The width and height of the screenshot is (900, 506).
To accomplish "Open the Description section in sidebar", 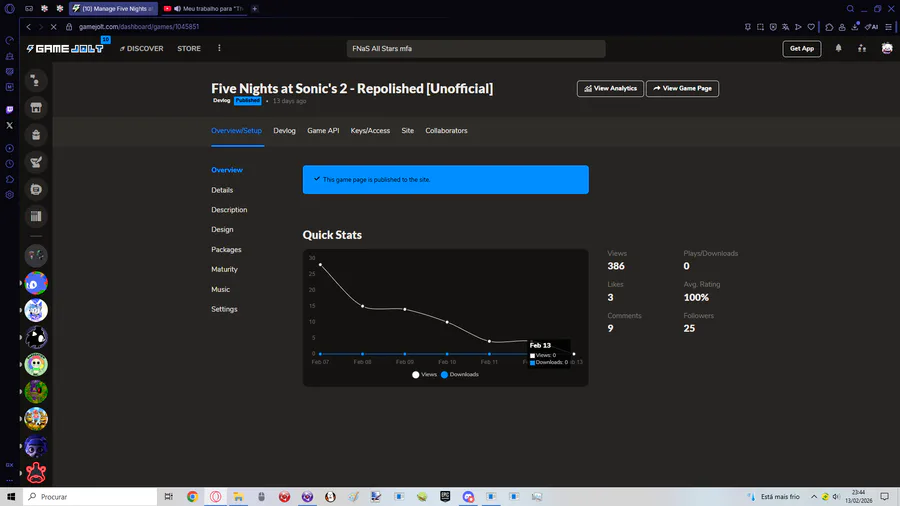I will [x=229, y=210].
